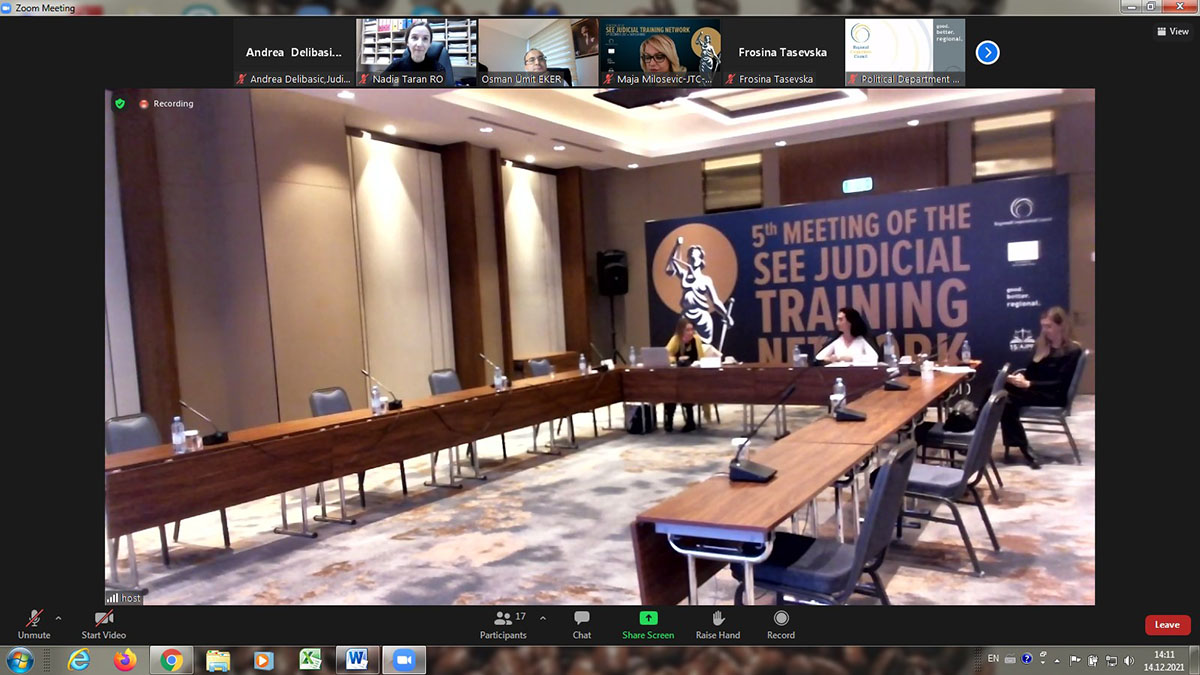Select Nadia Taran RO video thumbnail

click(x=416, y=52)
